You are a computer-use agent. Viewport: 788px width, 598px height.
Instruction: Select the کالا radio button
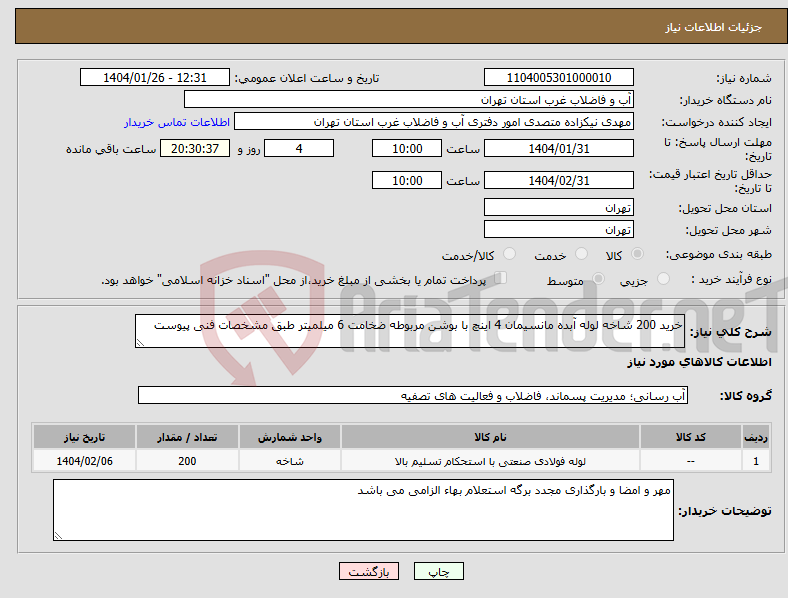click(x=637, y=254)
